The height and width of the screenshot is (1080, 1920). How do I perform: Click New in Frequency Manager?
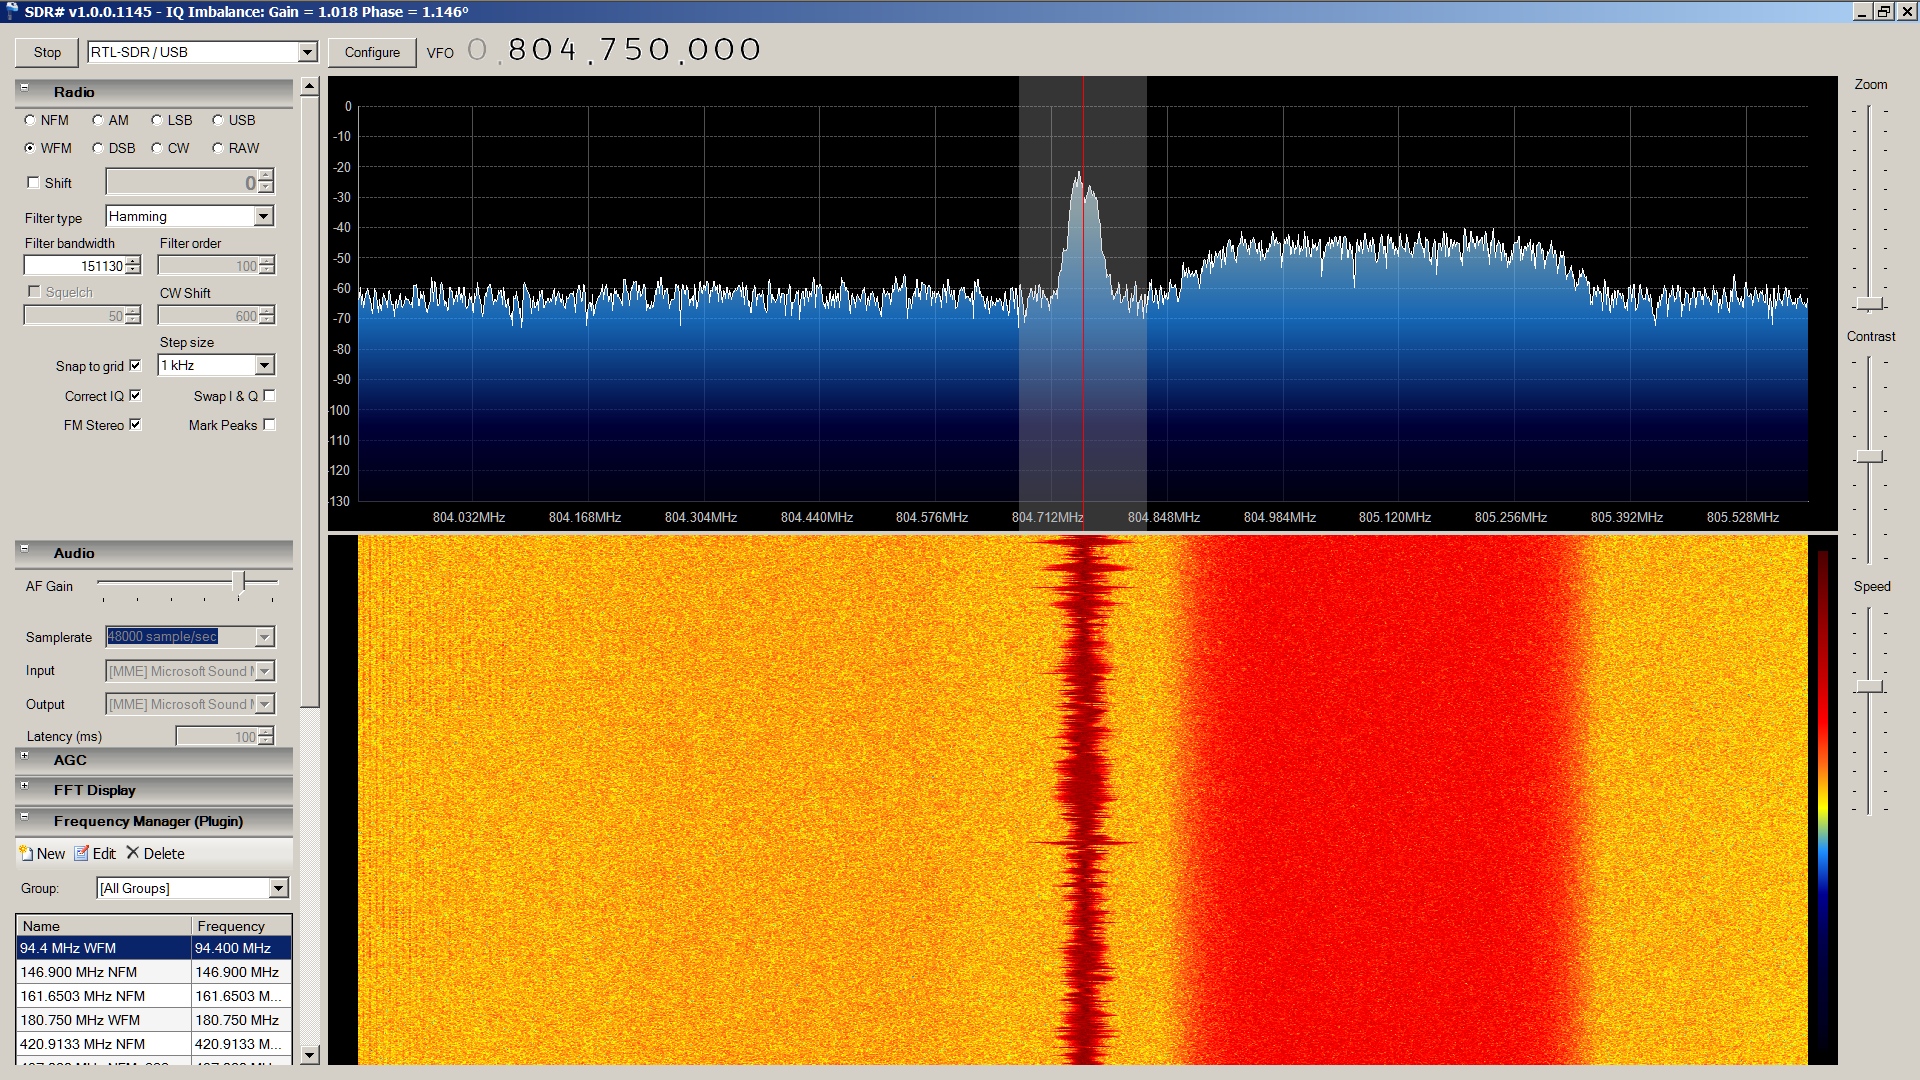[42, 853]
